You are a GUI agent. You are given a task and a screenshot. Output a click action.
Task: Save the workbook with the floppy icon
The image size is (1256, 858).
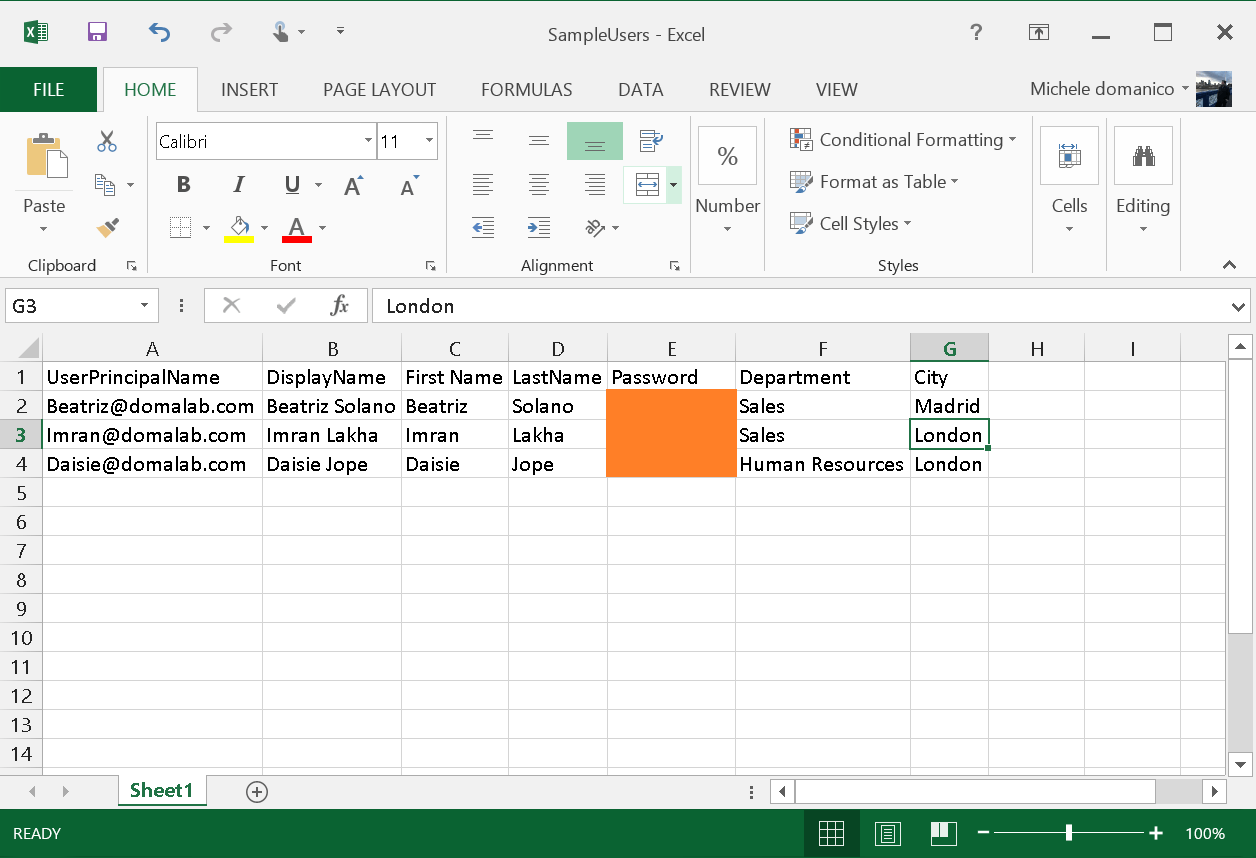click(97, 32)
